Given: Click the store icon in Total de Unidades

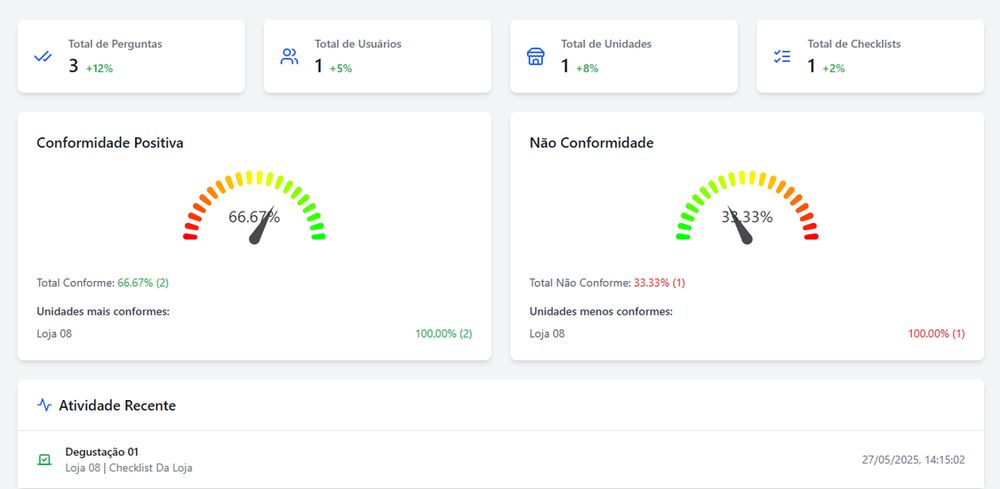Looking at the screenshot, I should click(x=536, y=57).
